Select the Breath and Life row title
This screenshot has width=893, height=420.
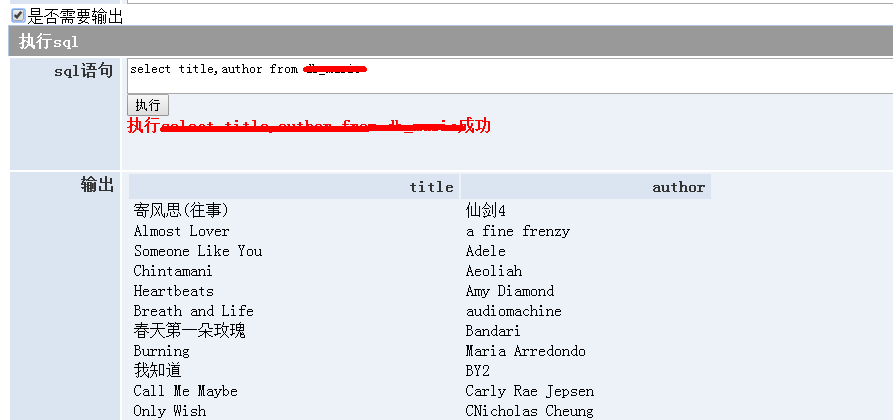click(x=194, y=311)
